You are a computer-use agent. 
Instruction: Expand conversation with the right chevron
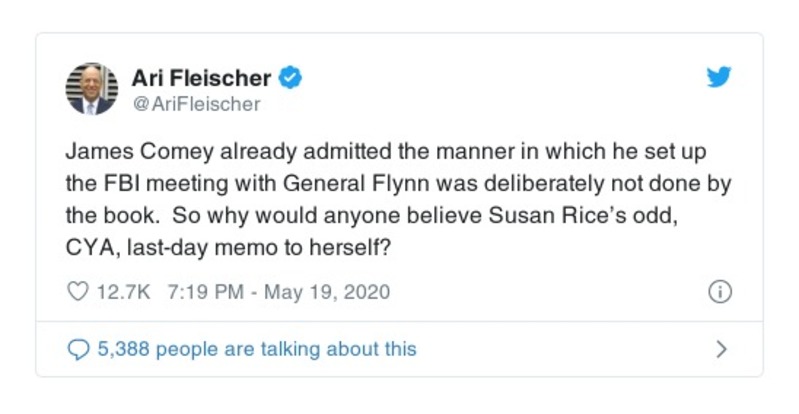(721, 349)
